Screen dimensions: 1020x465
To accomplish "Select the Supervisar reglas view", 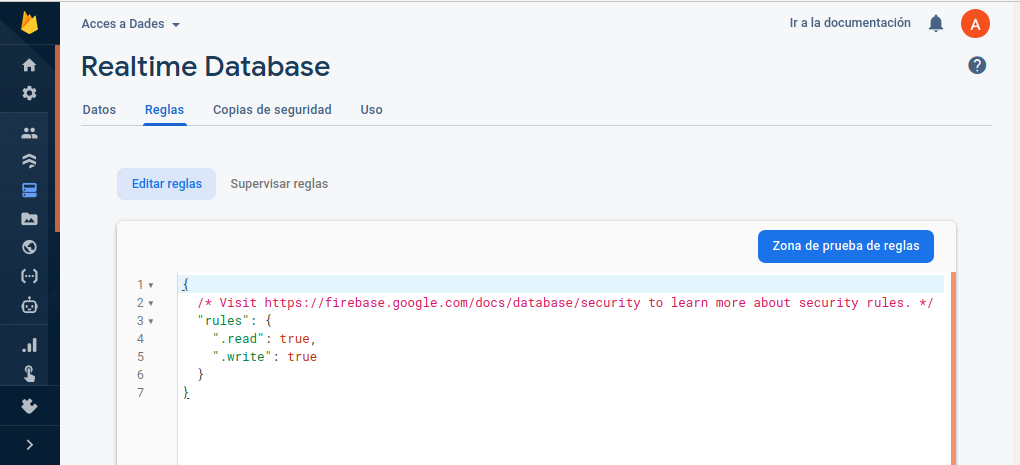I will (x=279, y=184).
